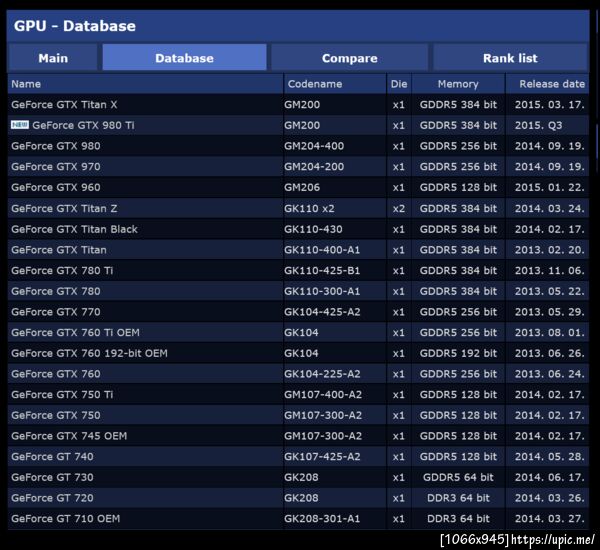Sort by Release date column header
Image resolution: width=600 pixels, height=550 pixels.
tap(548, 84)
